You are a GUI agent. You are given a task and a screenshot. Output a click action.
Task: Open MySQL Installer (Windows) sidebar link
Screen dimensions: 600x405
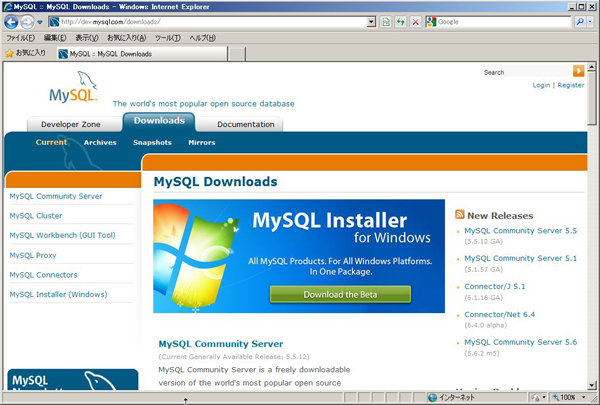point(58,294)
